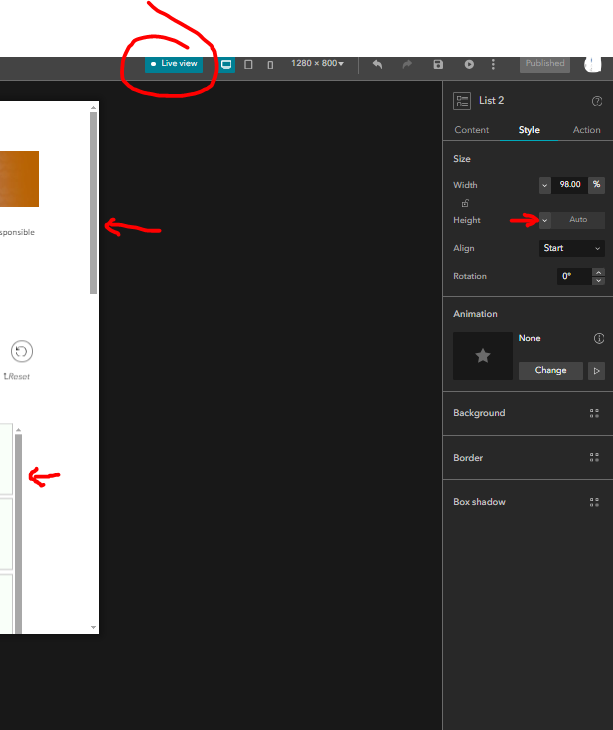
Task: Toggle the aspect ratio lock icon
Action: (465, 203)
